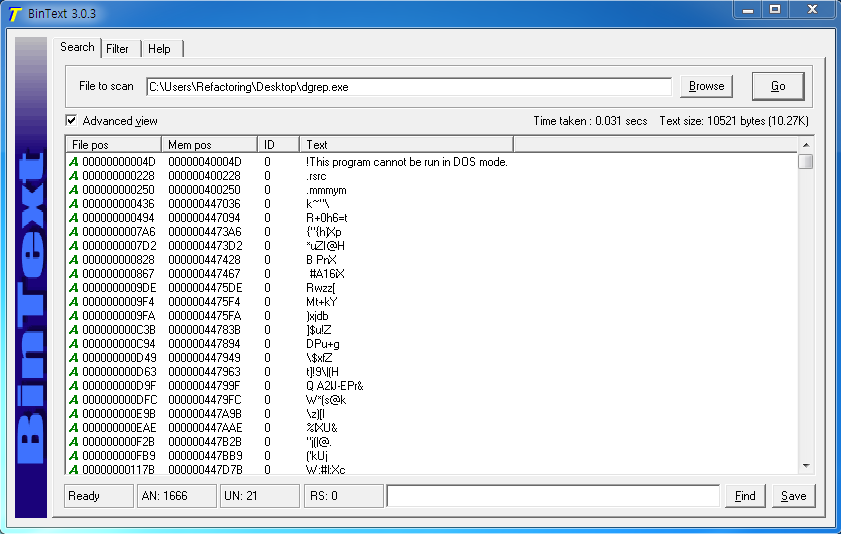This screenshot has width=841, height=534.
Task: Click the RS: 0 status panel
Action: coord(344,496)
